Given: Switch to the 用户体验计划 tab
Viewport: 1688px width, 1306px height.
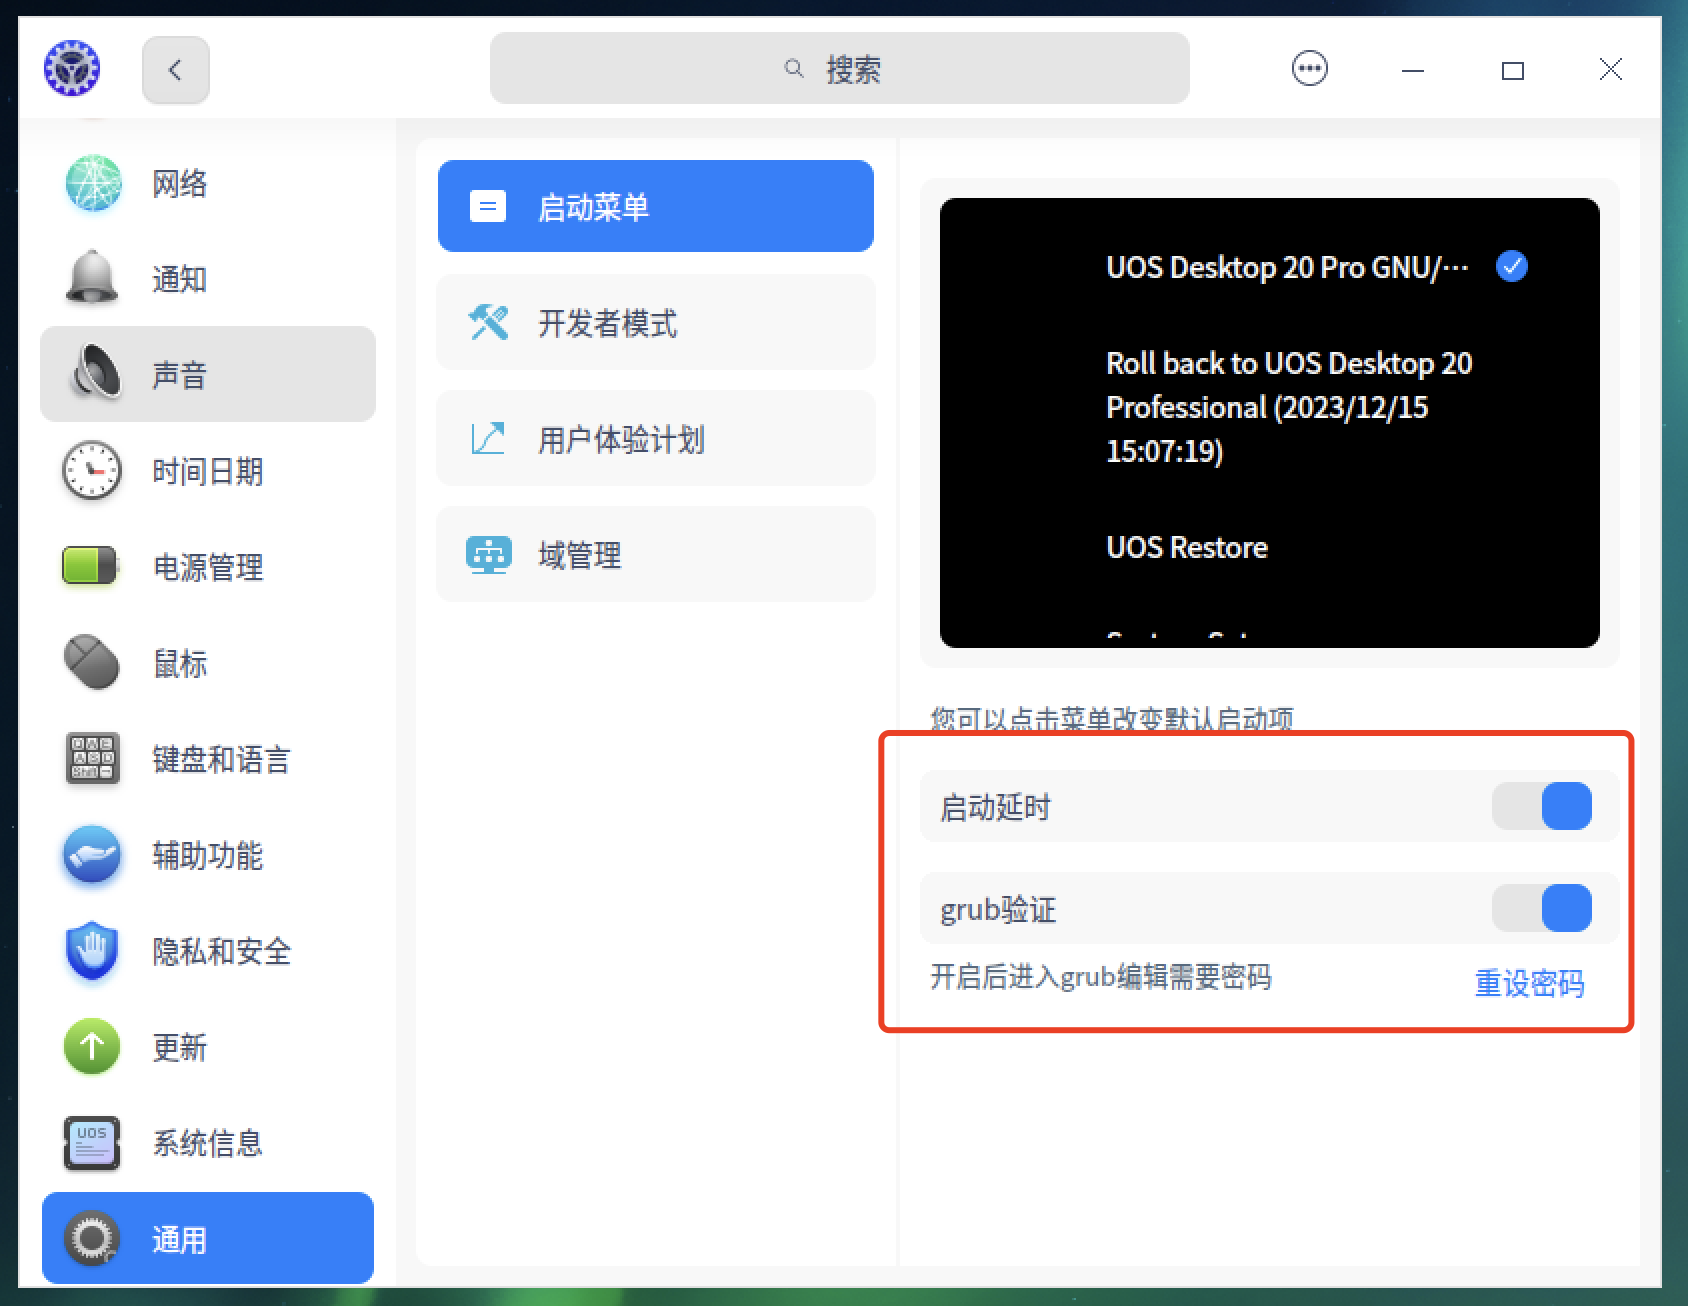Looking at the screenshot, I should pyautogui.click(x=656, y=438).
